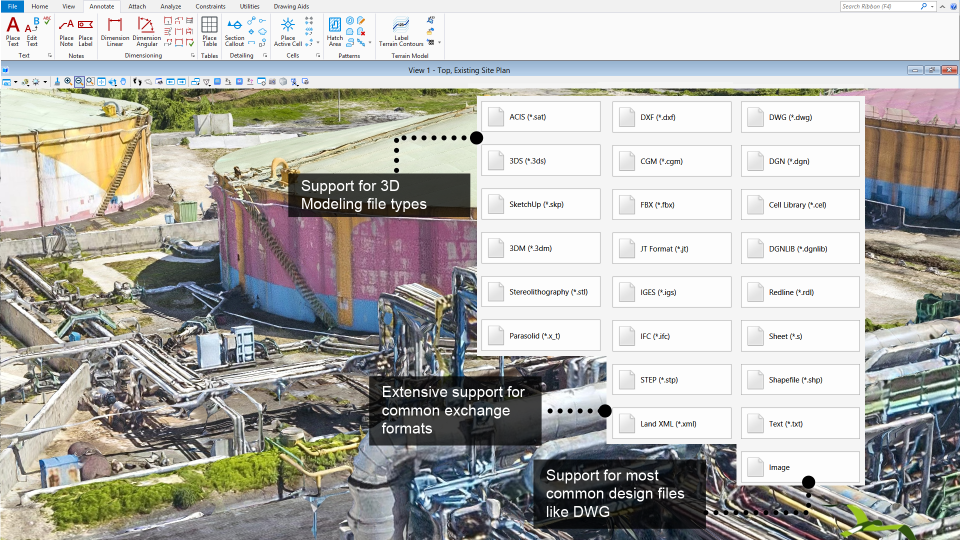Expand the Dimensioning group dialog launcher
Image resolution: width=960 pixels, height=540 pixels.
(x=192, y=56)
